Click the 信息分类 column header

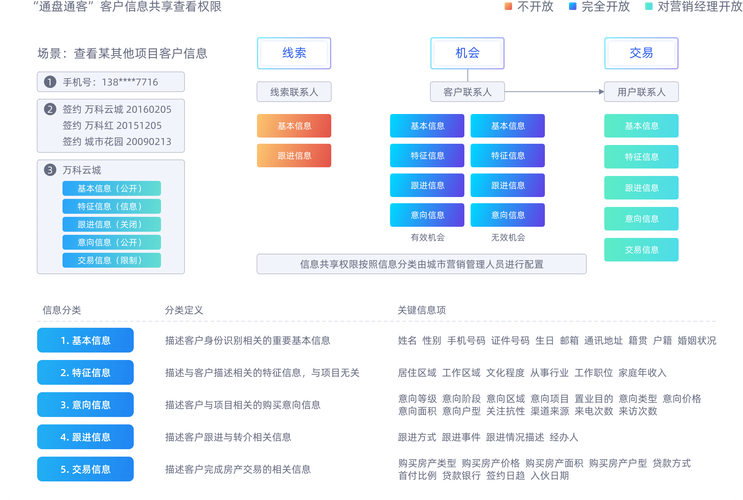62,310
